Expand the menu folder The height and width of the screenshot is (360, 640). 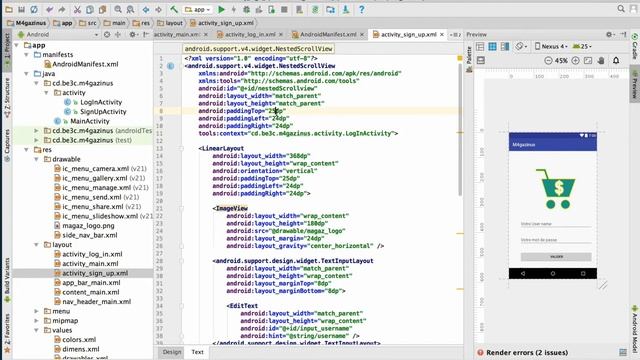tap(36, 311)
